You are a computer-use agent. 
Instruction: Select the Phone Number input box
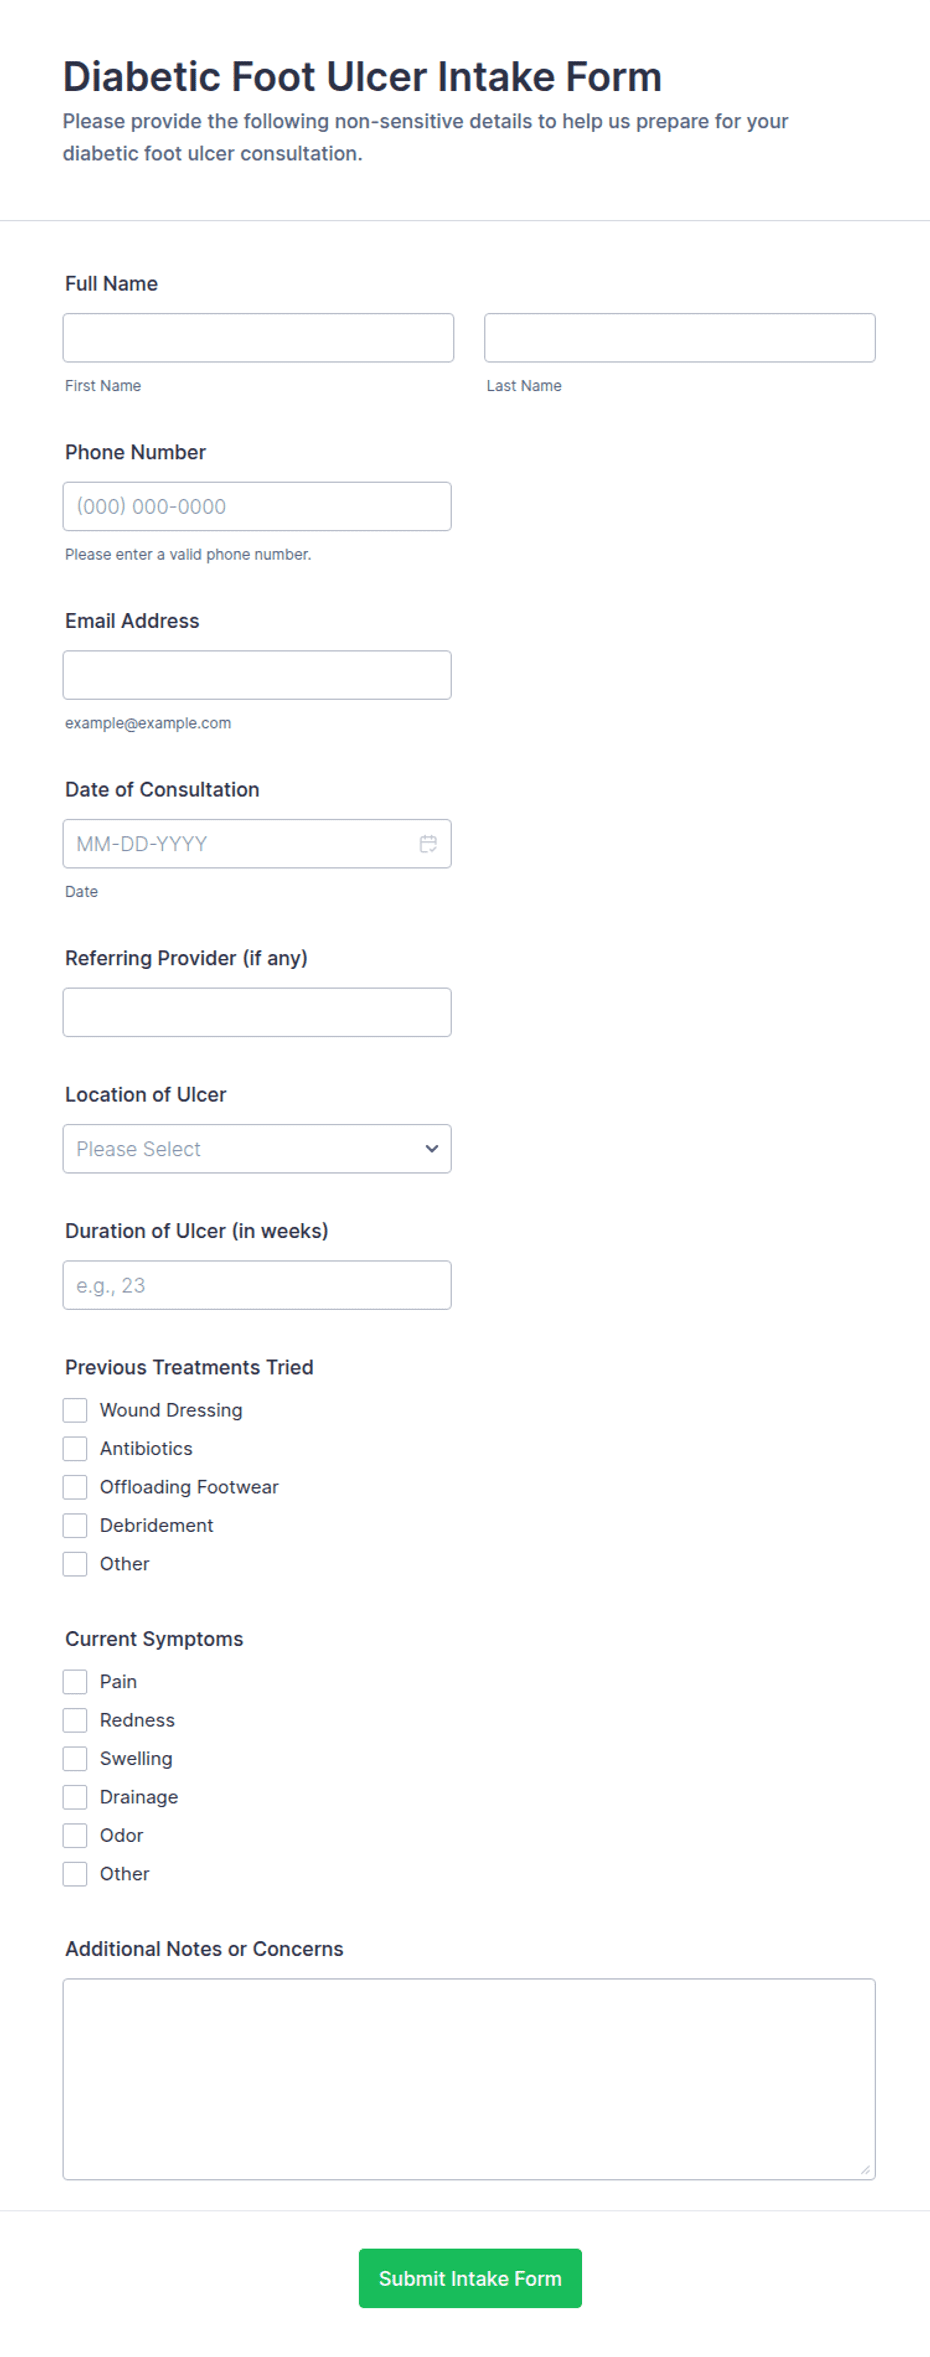point(257,507)
